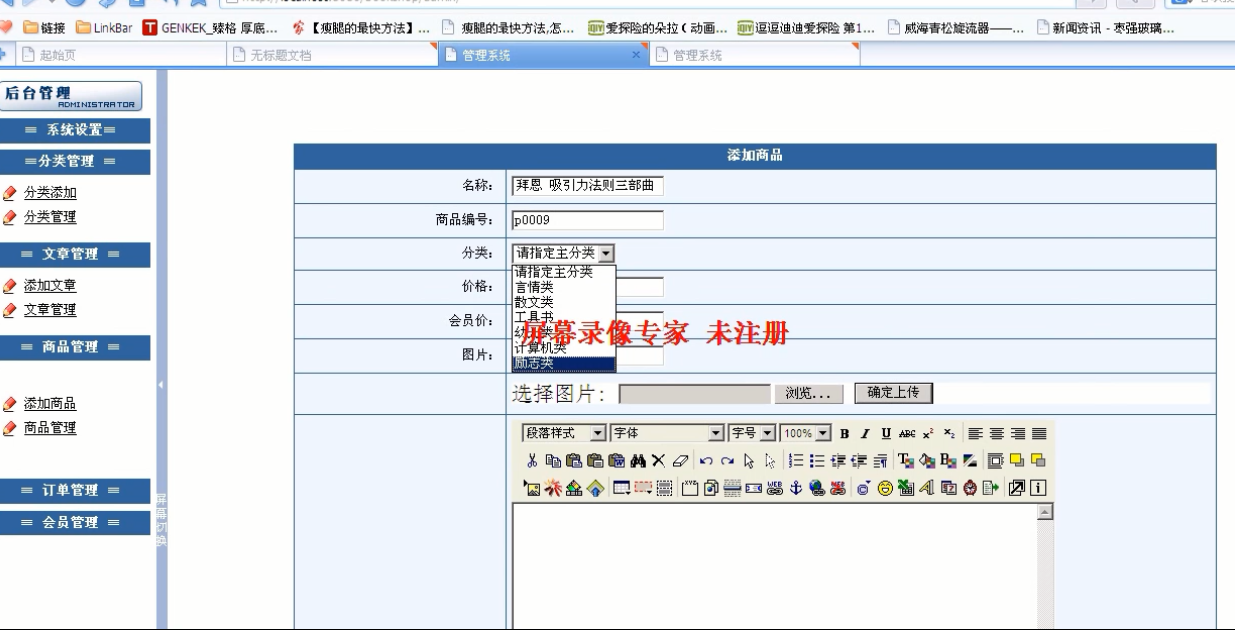Insert a bulleted list

coord(817,461)
